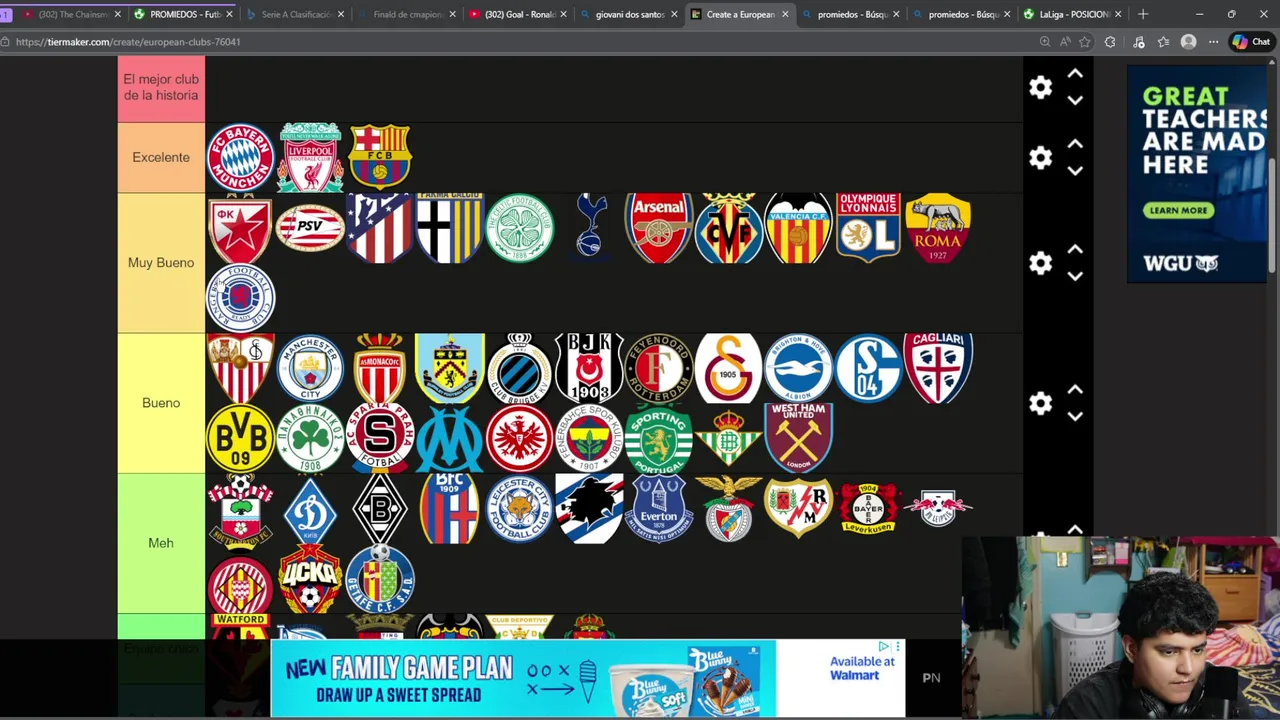Click Learn More on WGU ad

pyautogui.click(x=1178, y=210)
